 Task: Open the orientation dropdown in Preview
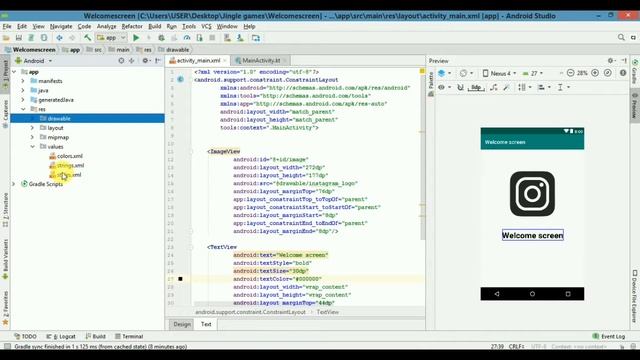point(466,73)
